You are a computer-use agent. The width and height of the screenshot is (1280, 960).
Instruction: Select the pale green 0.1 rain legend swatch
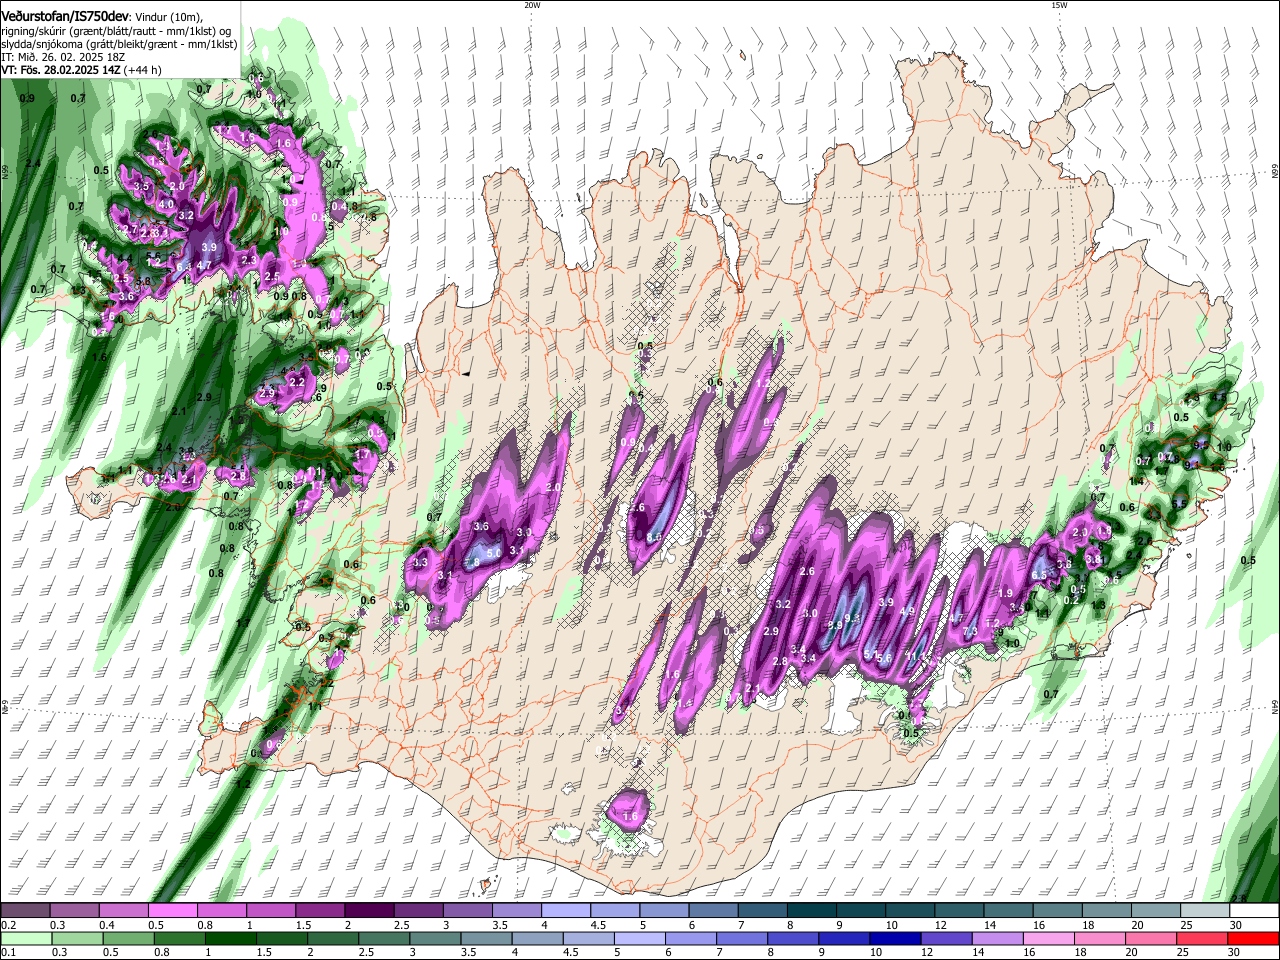coord(25,939)
